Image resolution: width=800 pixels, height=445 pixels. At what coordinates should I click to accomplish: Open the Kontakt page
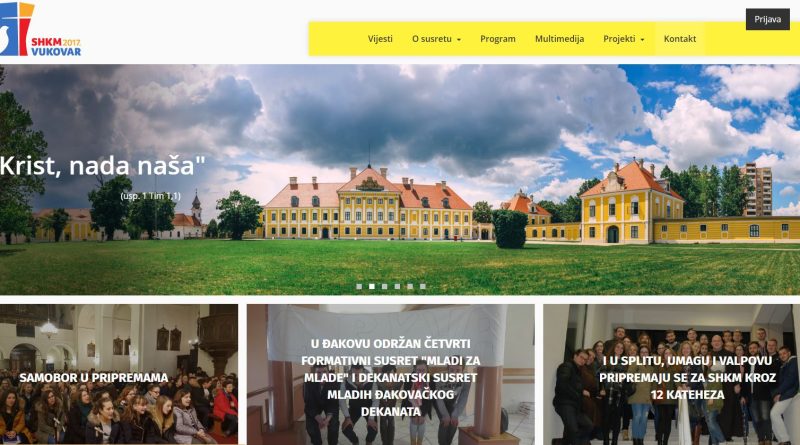pos(680,39)
